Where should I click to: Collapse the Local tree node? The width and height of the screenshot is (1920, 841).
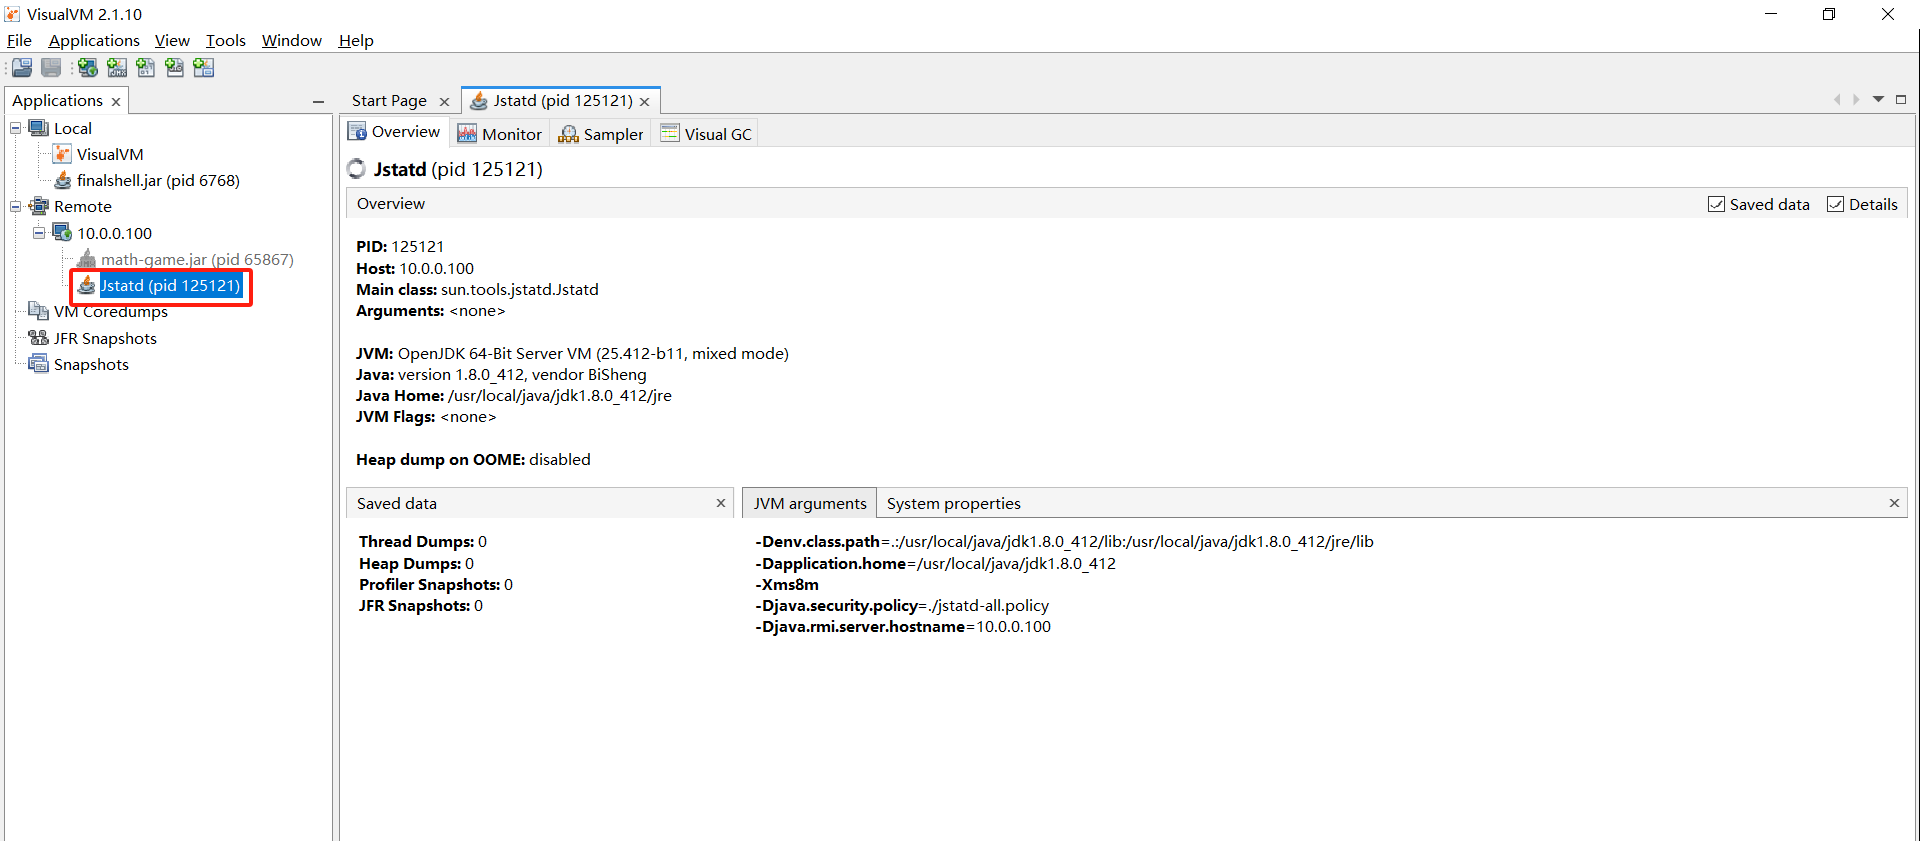[x=16, y=128]
